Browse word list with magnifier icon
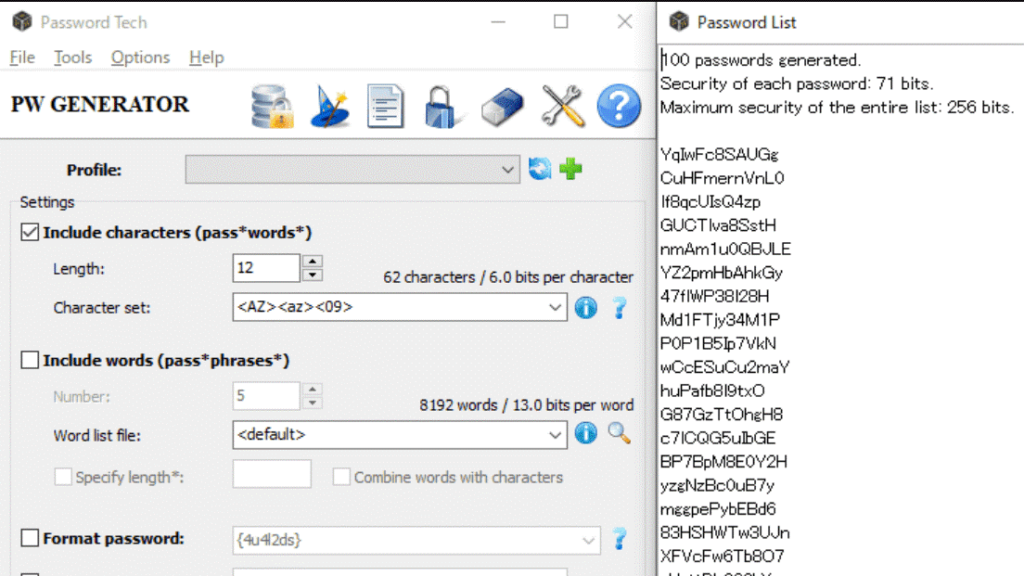Image resolution: width=1024 pixels, height=576 pixels. click(x=619, y=433)
